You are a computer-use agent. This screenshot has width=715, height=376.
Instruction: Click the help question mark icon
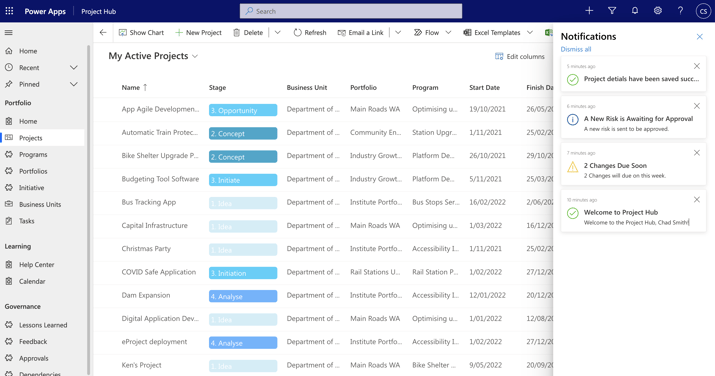coord(680,10)
